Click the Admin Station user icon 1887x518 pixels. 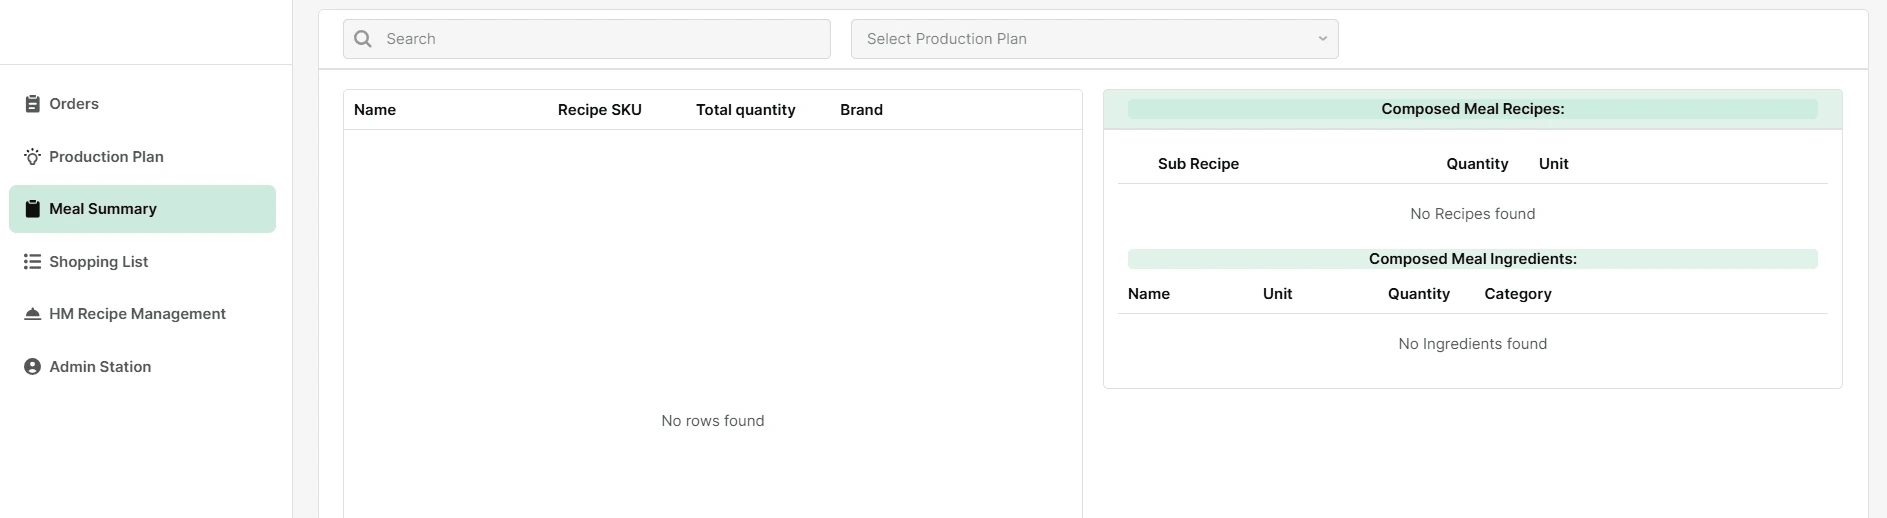32,367
